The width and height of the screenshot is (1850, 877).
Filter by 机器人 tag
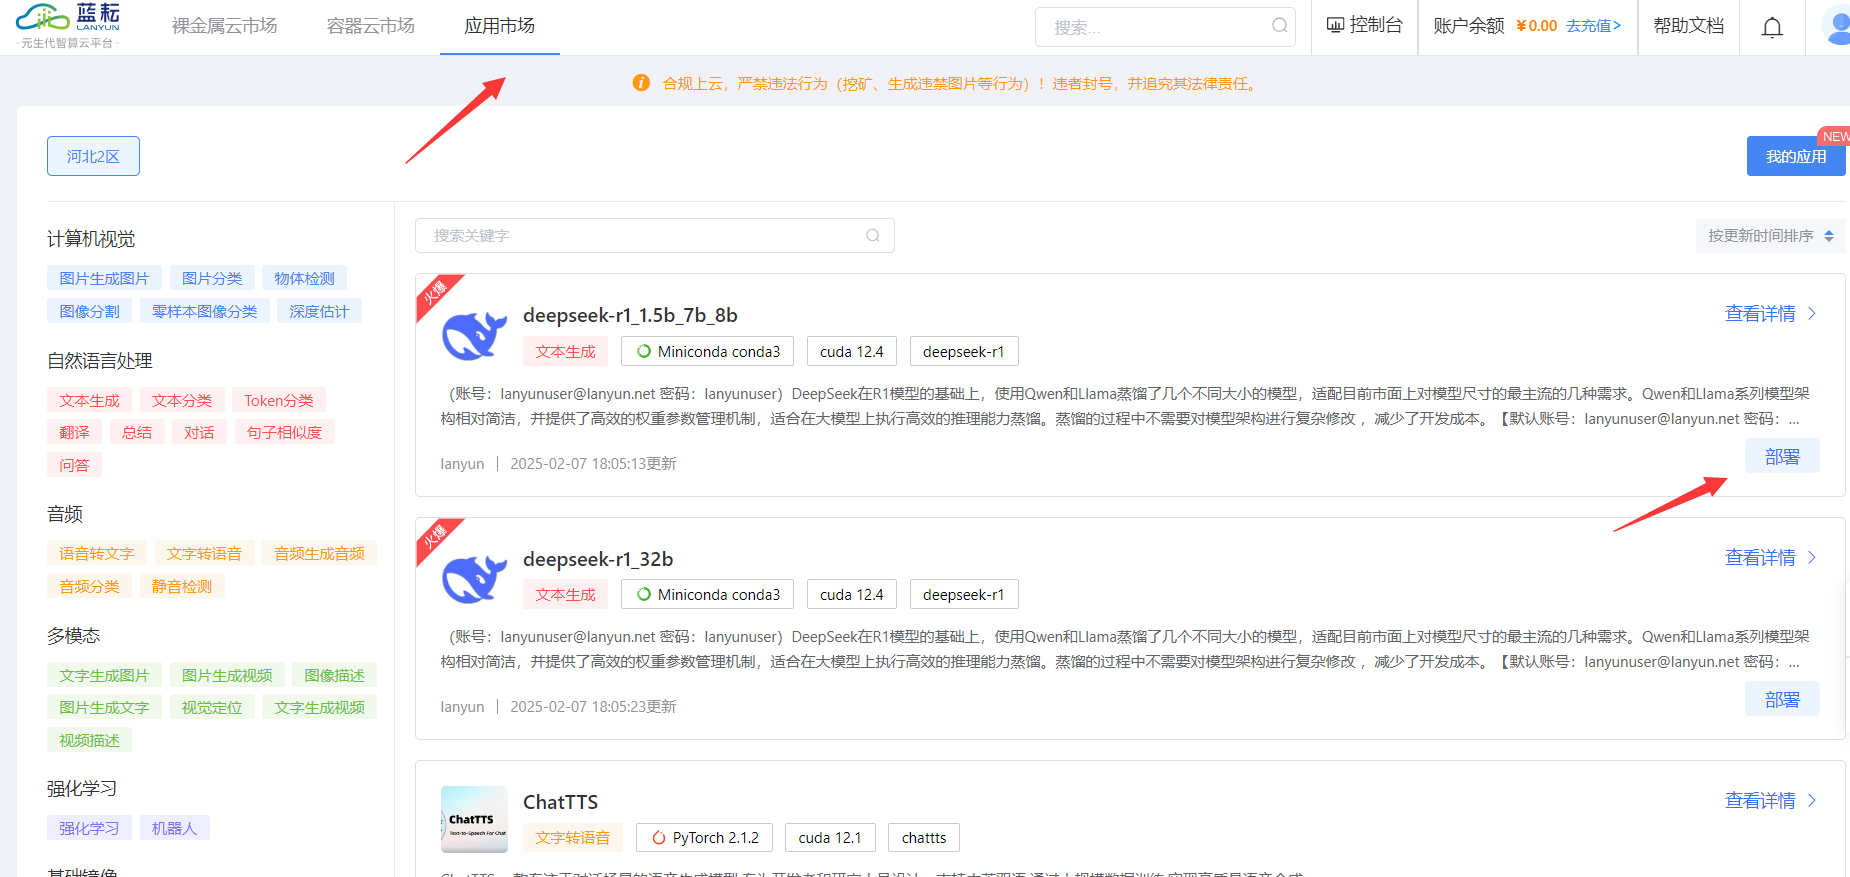(174, 829)
